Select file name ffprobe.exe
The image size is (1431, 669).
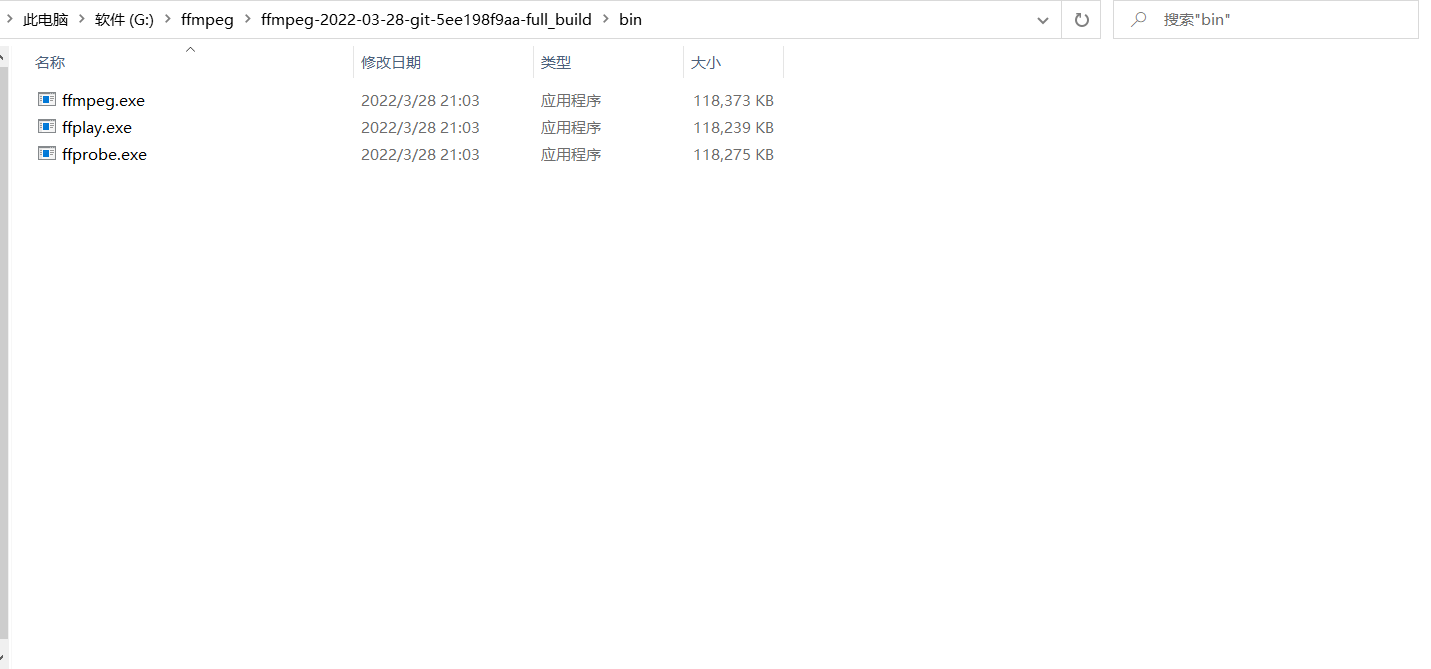[104, 154]
